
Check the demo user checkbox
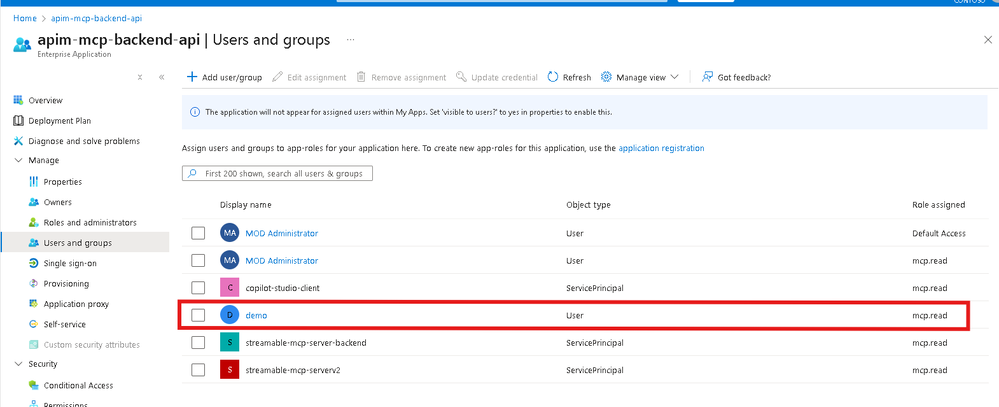click(x=198, y=315)
